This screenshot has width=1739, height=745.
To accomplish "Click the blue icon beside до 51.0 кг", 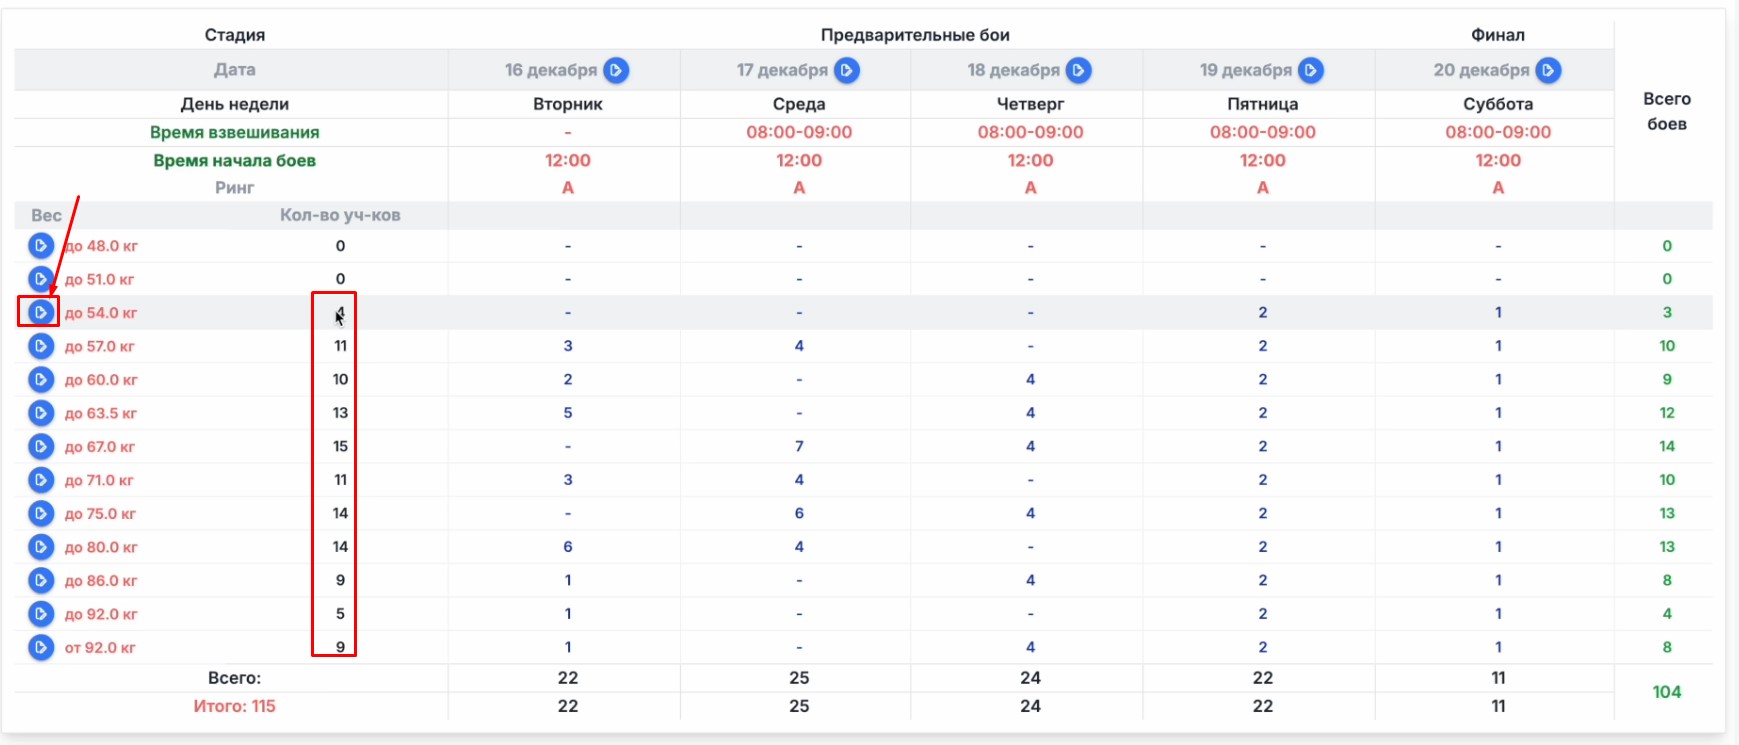I will [x=40, y=279].
